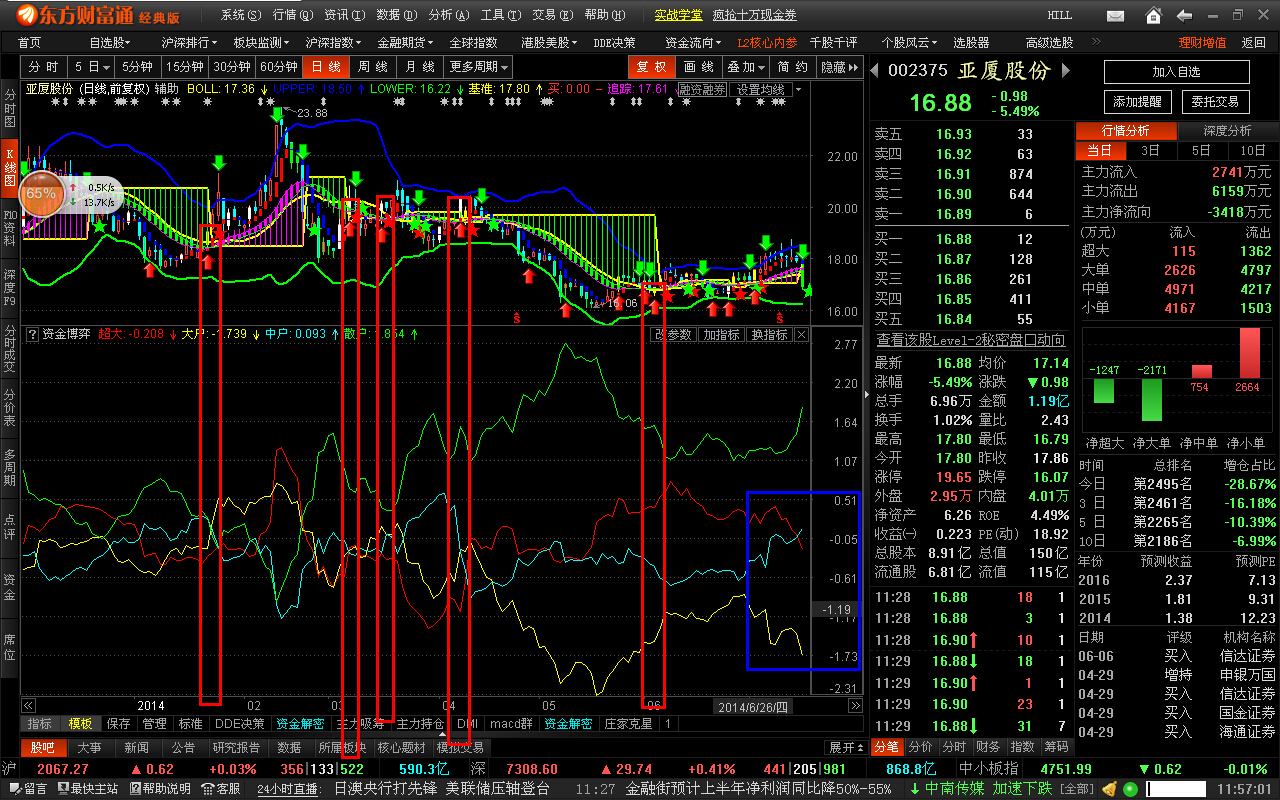Click the 委托交易 button
This screenshot has height=800, width=1280.
tap(1215, 101)
